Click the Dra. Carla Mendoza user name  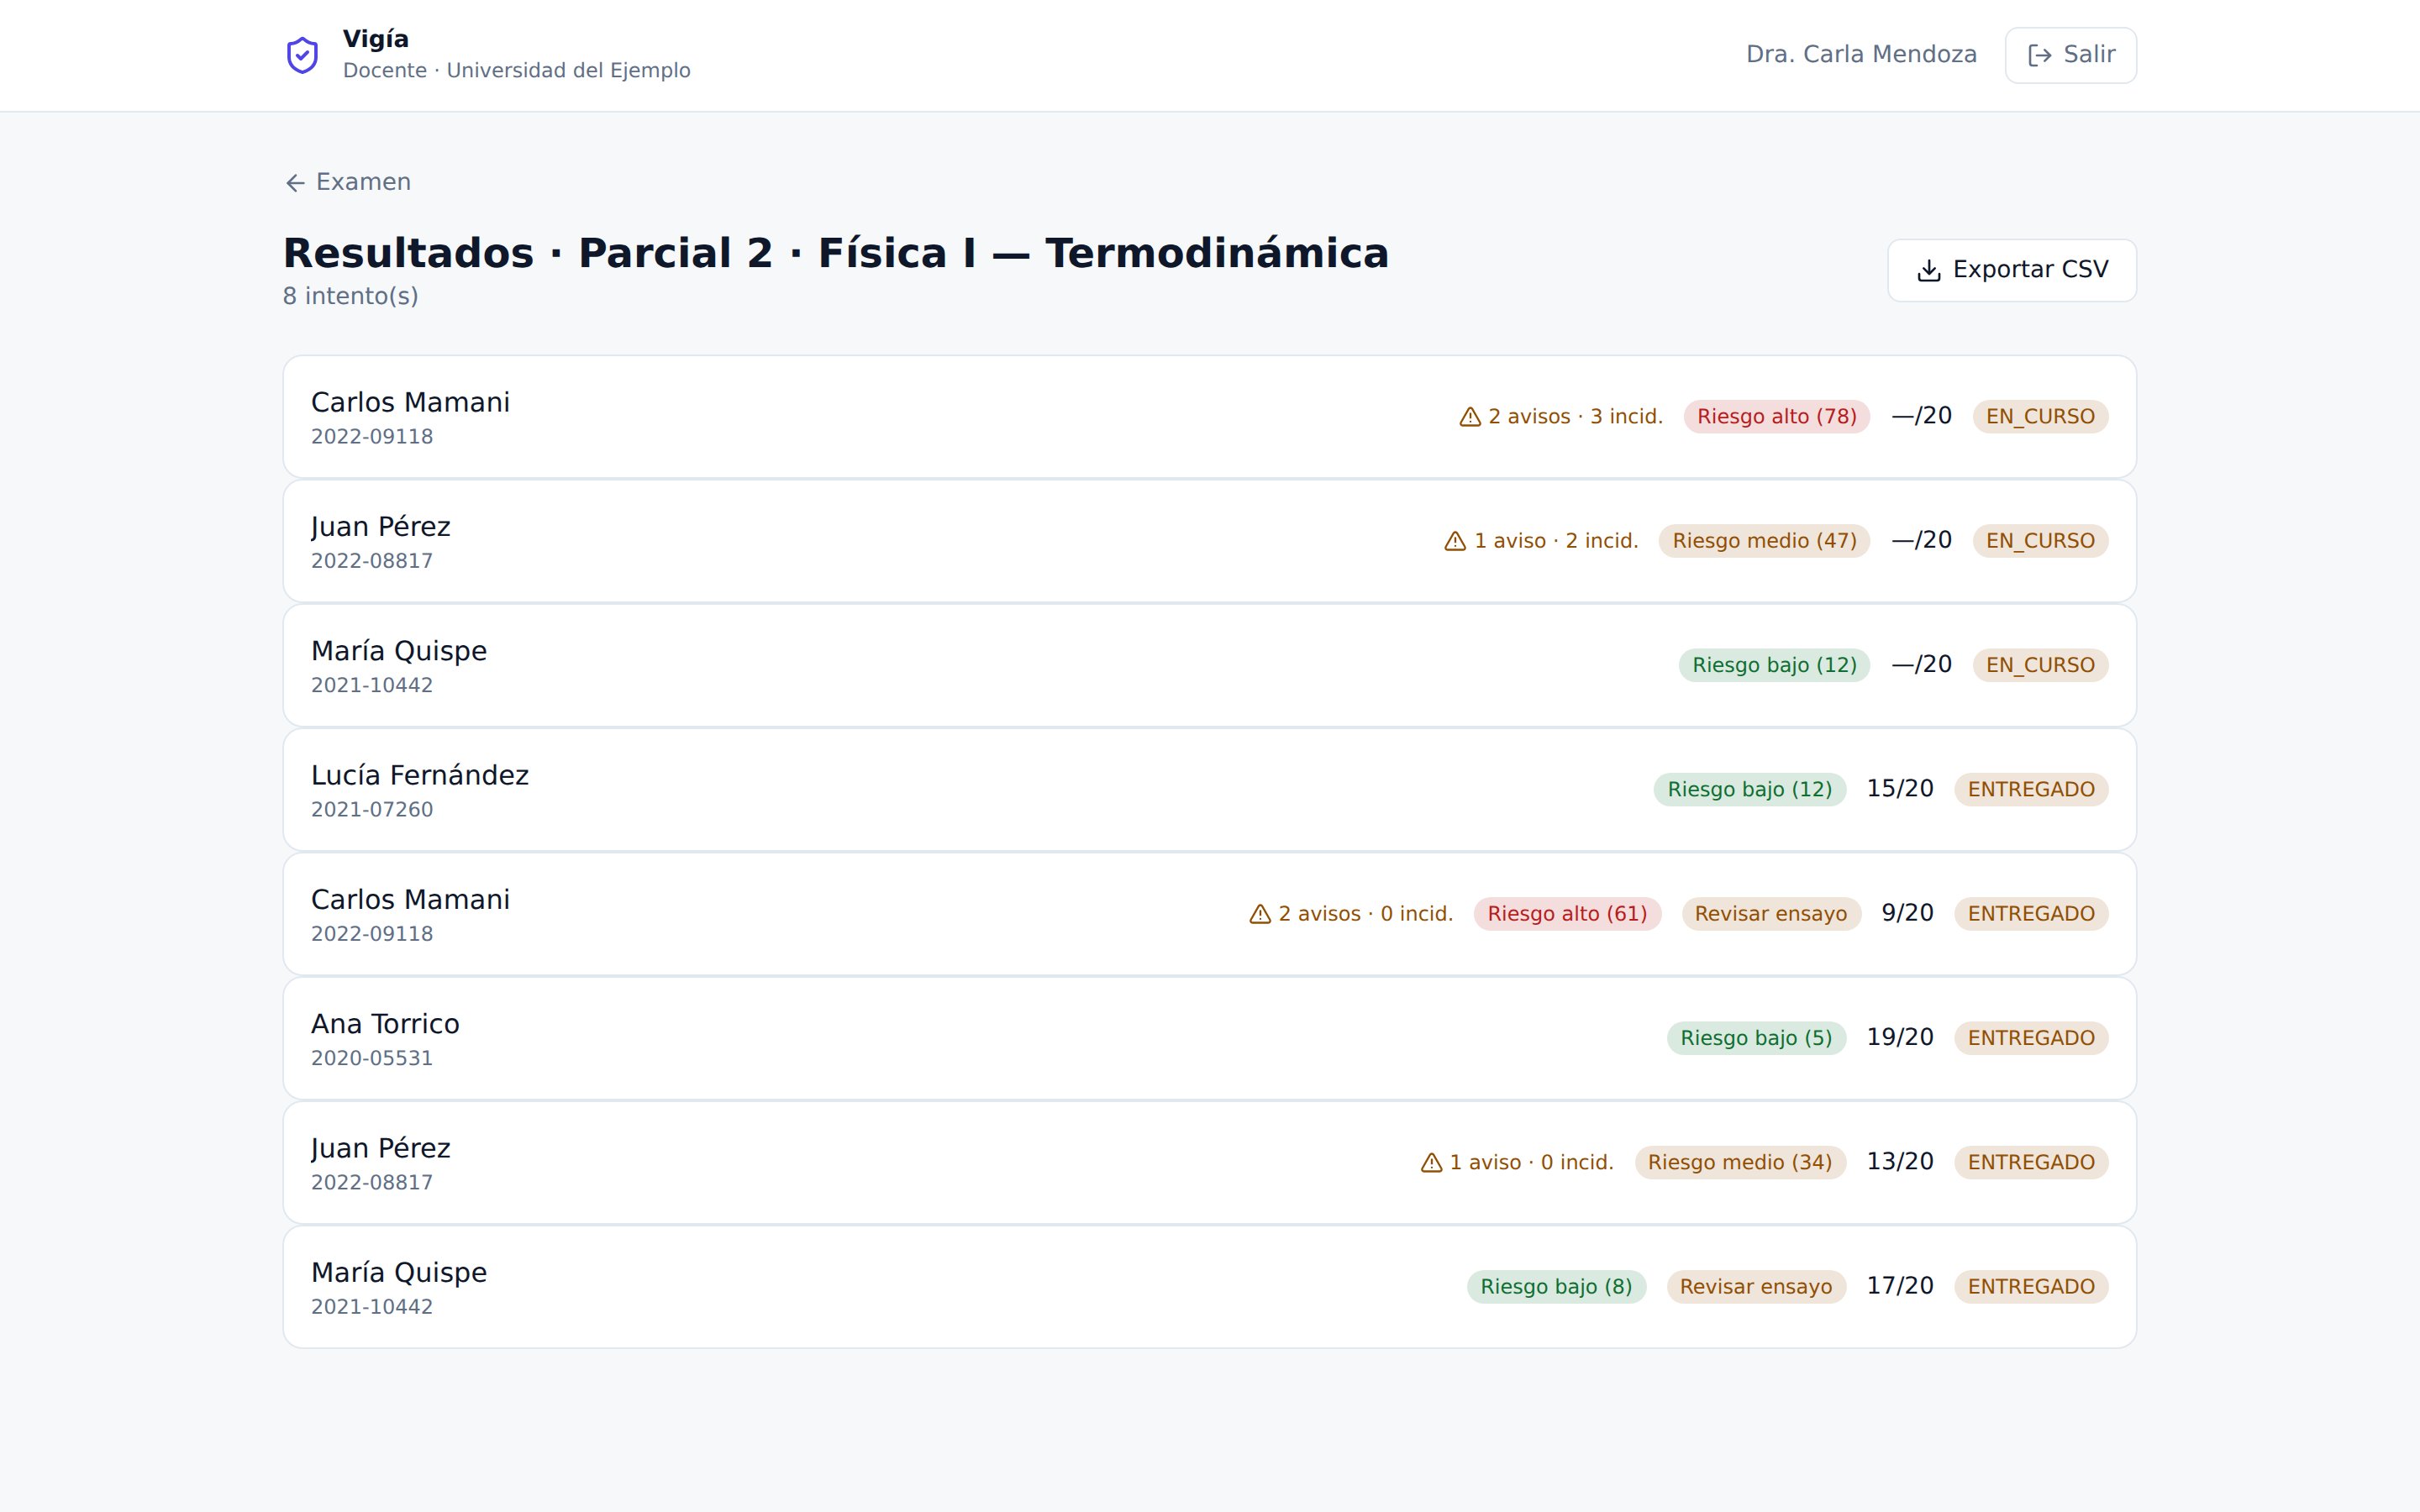[1861, 55]
